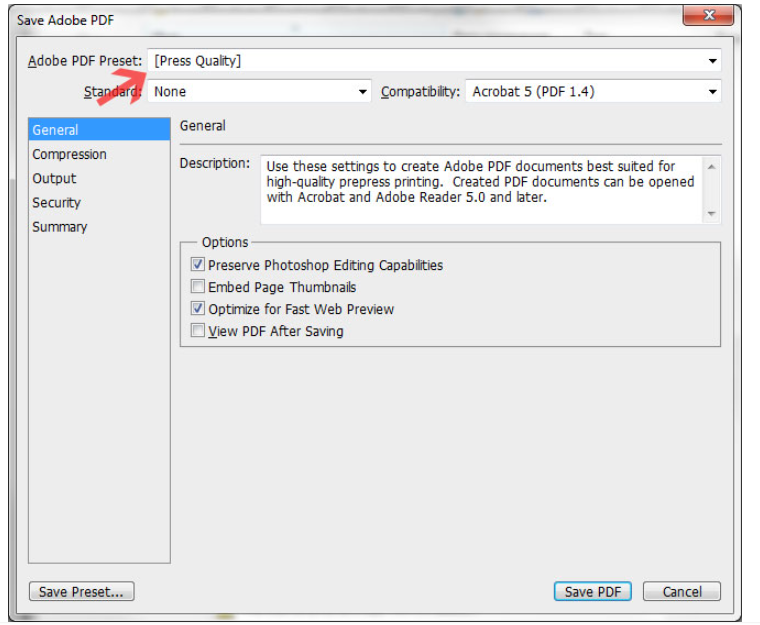Viewport: 760px width, 625px height.
Task: Tick View PDF After Saving checkbox
Action: [197, 331]
